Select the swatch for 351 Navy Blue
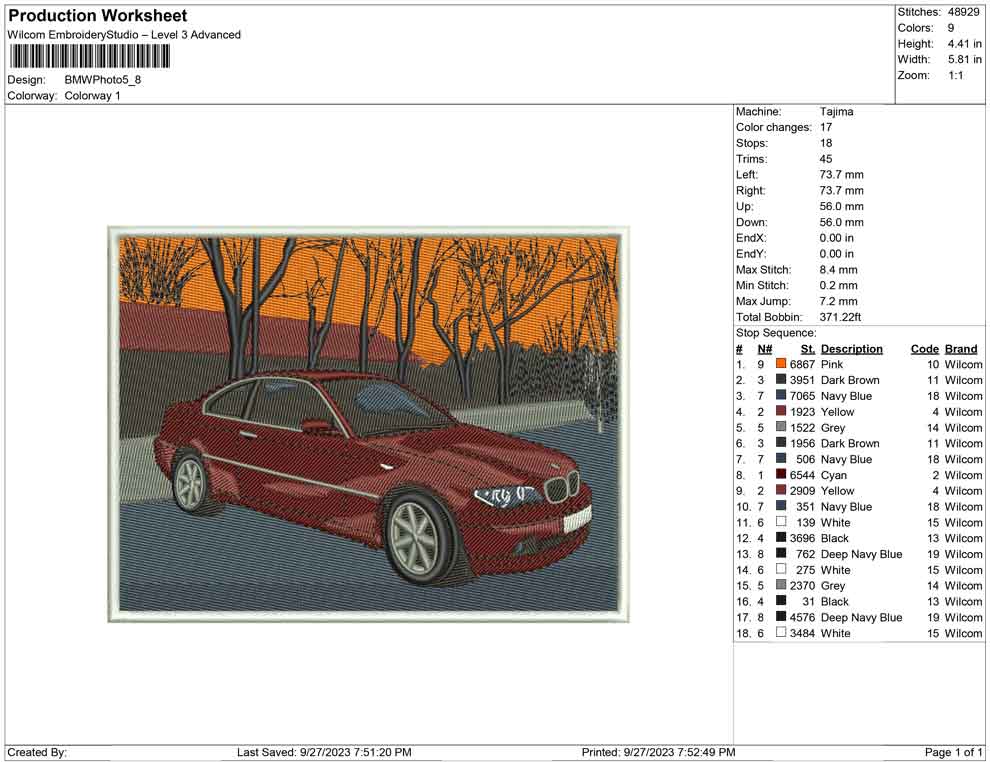Viewport: 990px width, 762px height. coord(781,506)
